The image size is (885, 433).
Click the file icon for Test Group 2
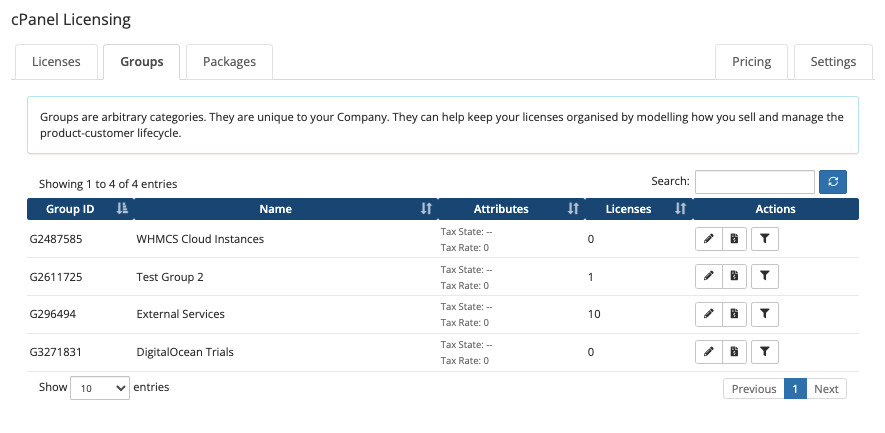point(734,277)
